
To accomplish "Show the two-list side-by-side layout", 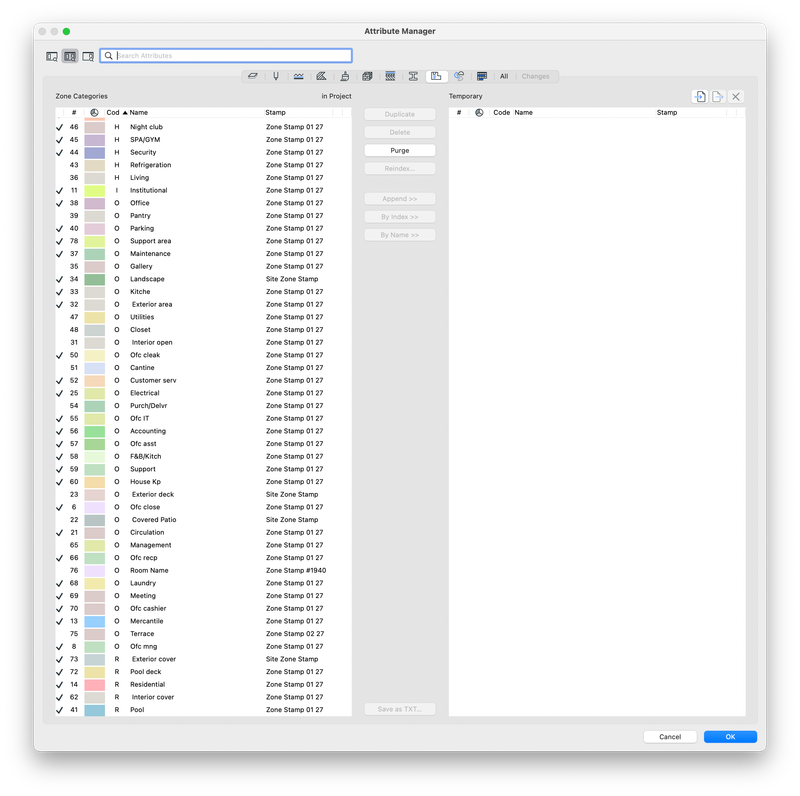I will 70,56.
